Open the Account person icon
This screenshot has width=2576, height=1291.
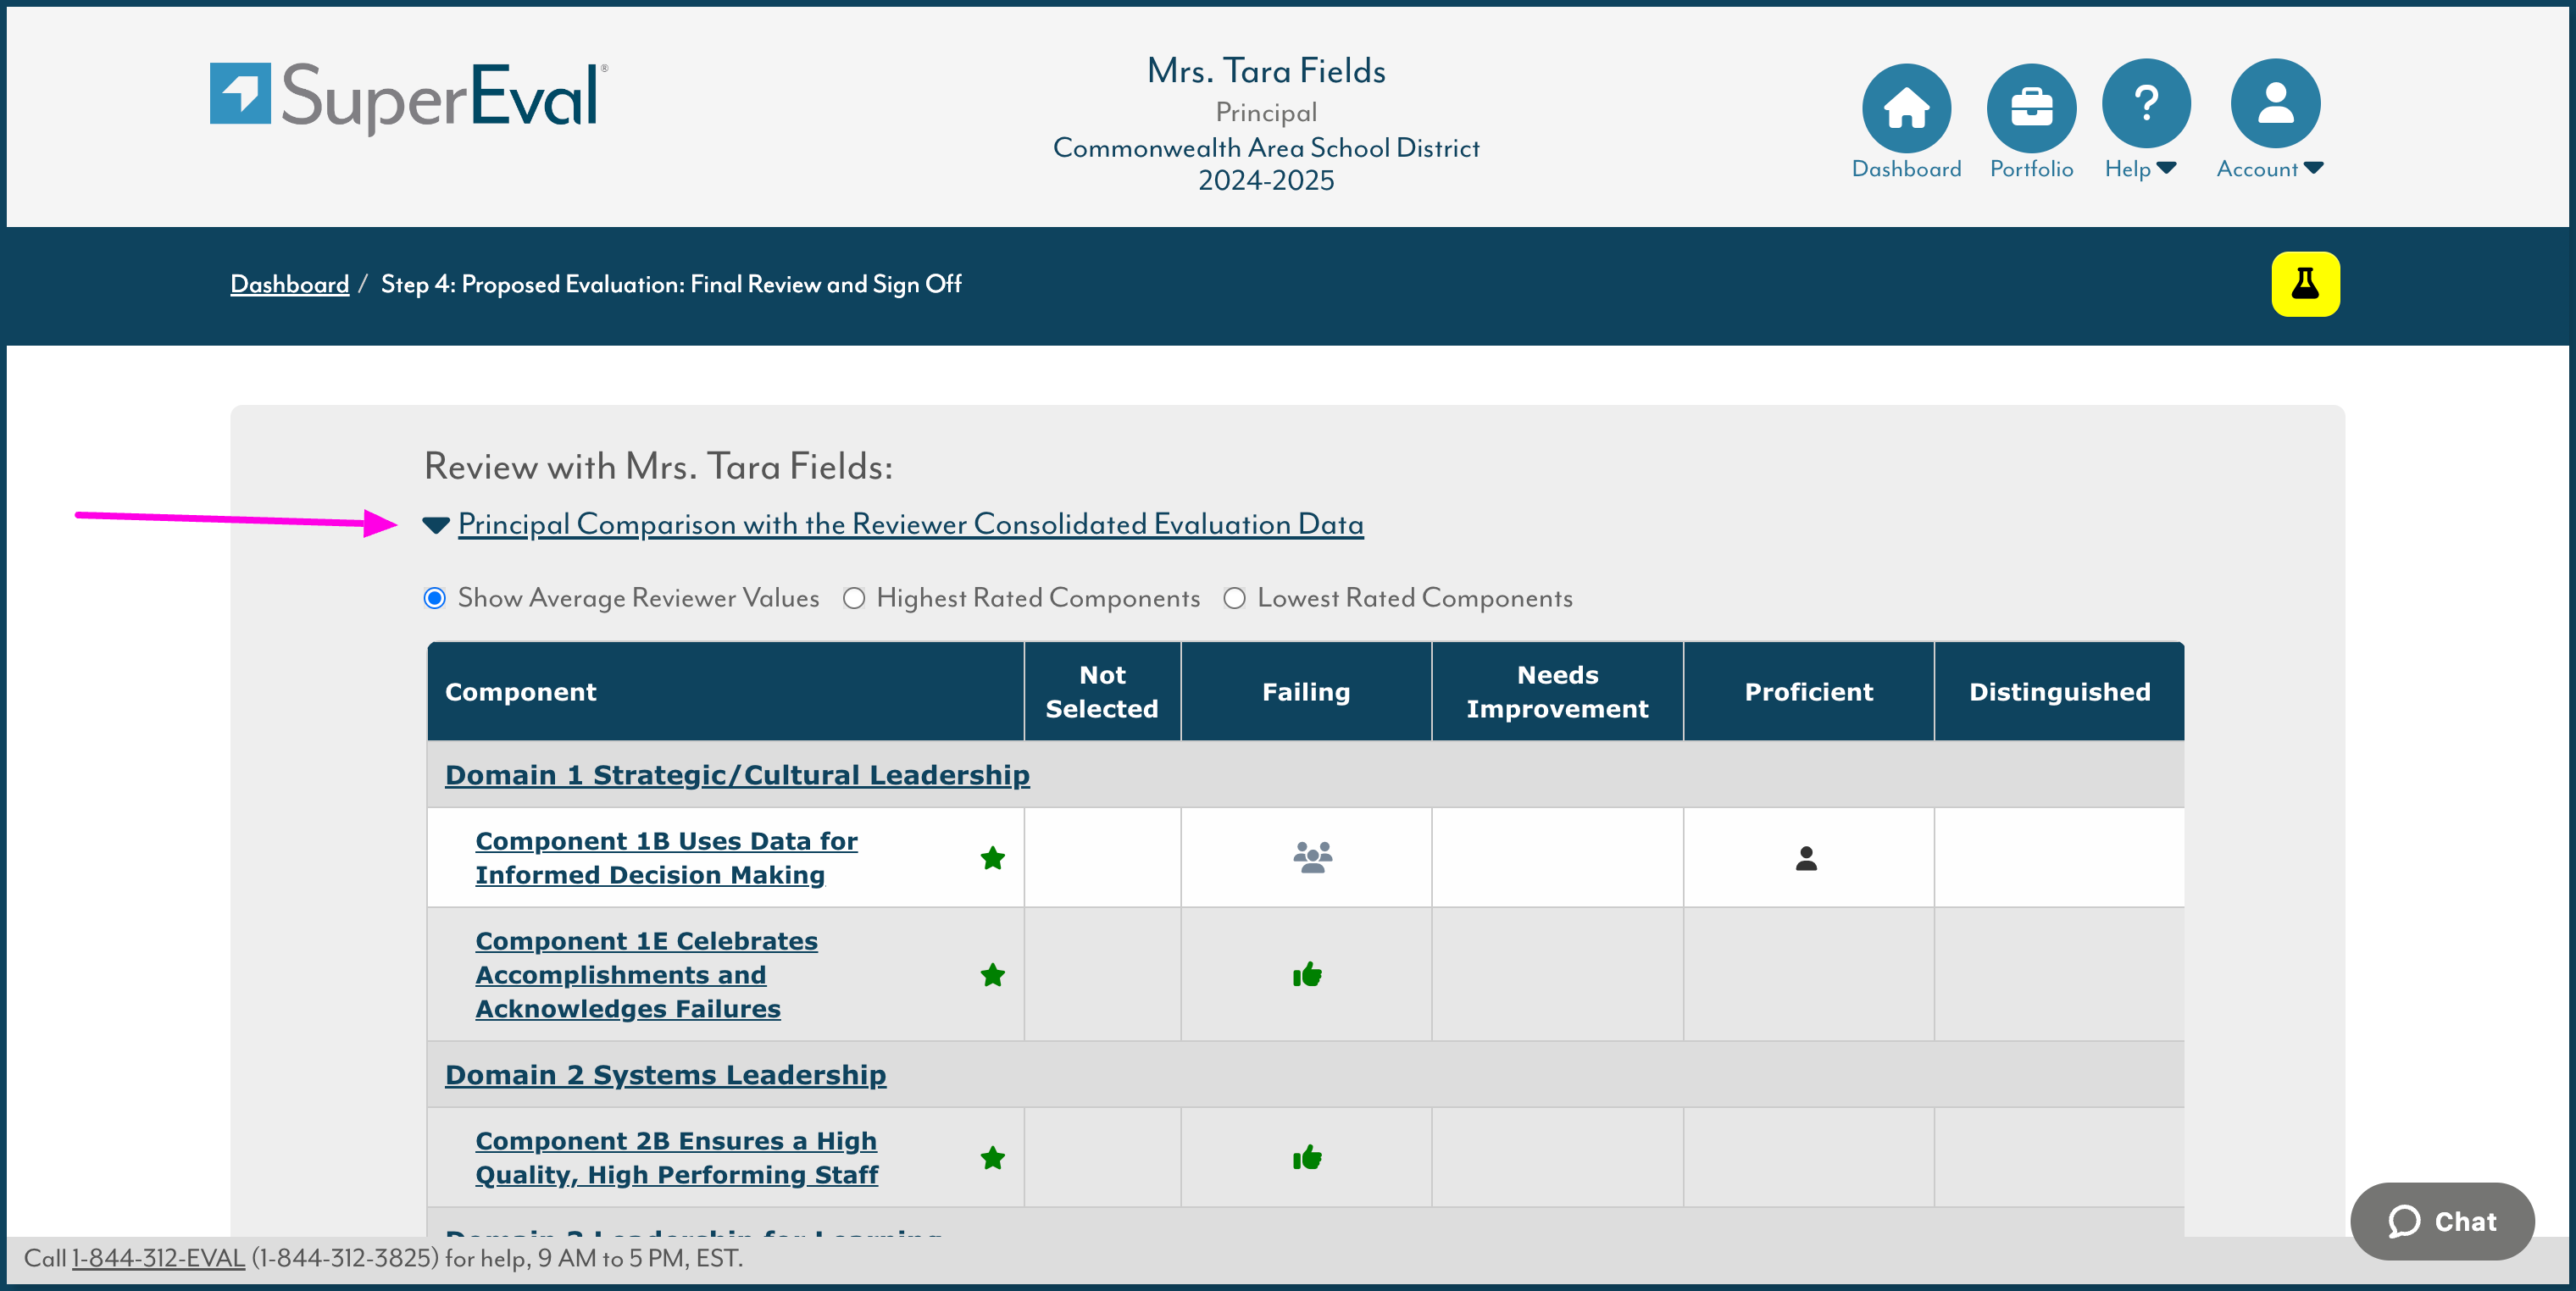tap(2275, 103)
